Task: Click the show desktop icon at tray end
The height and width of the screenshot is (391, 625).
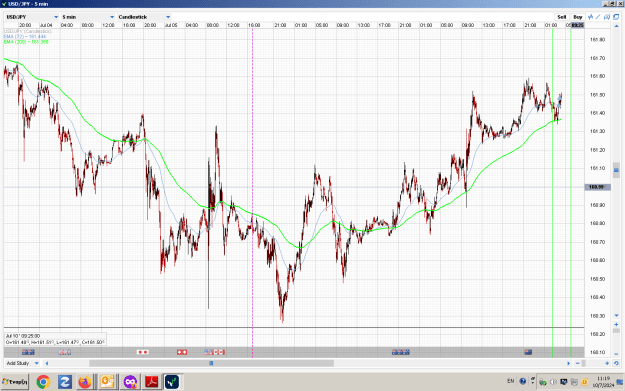Action: pyautogui.click(x=620, y=382)
